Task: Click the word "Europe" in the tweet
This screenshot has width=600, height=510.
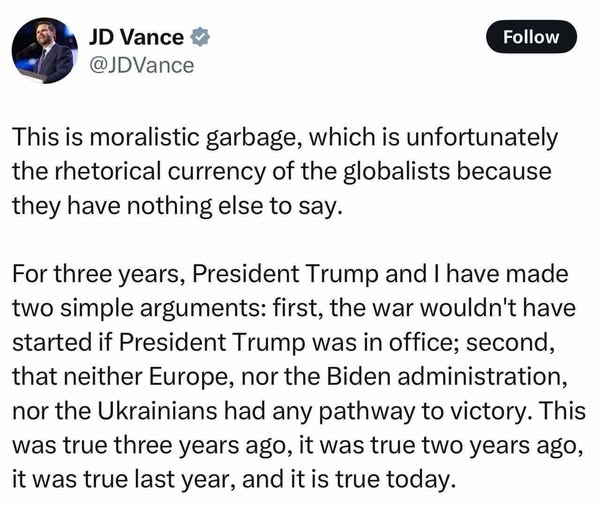Action: pyautogui.click(x=172, y=371)
